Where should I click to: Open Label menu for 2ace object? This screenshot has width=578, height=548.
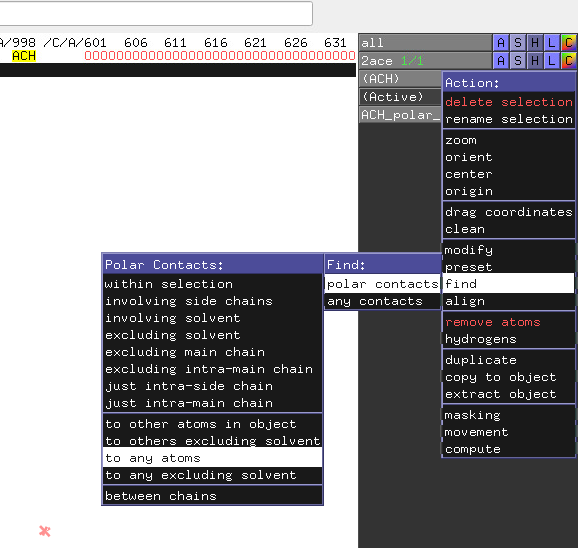(x=551, y=60)
